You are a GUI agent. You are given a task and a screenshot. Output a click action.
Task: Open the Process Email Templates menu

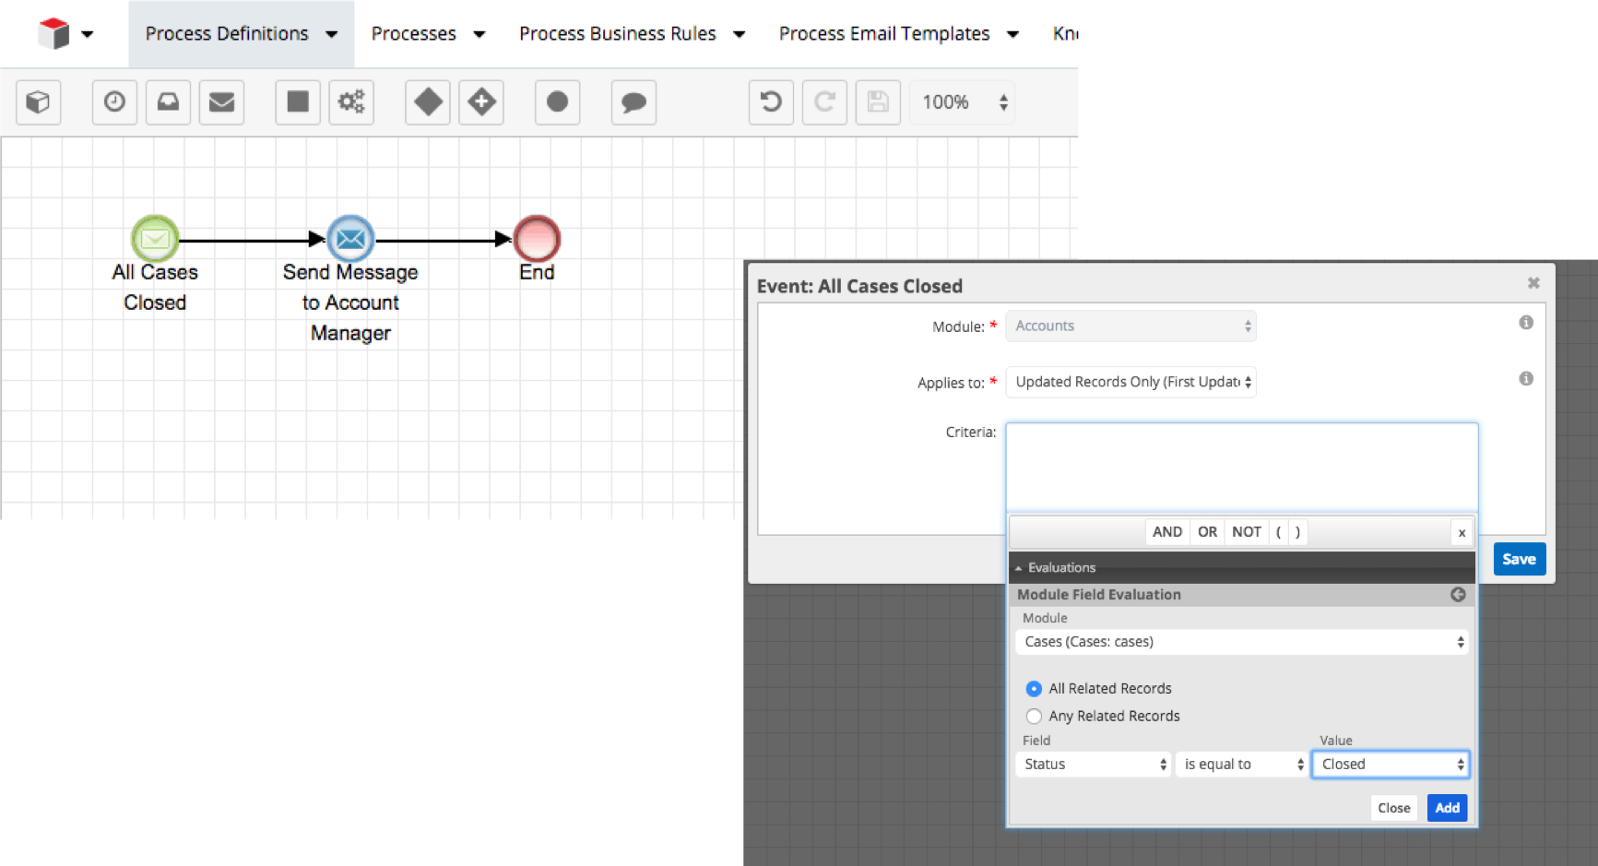pos(898,34)
